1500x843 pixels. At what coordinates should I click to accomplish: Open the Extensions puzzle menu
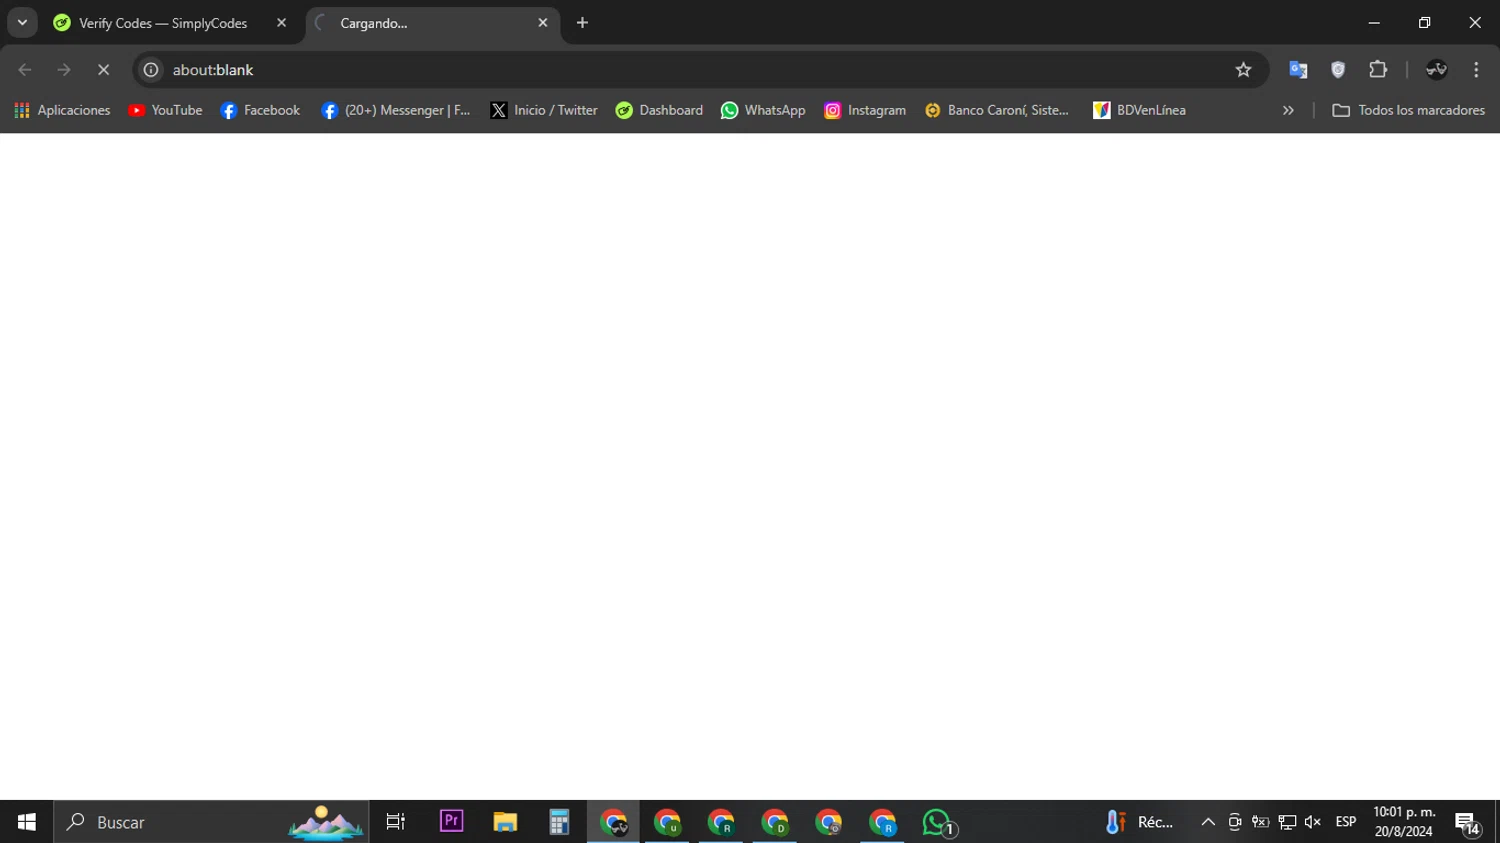1378,70
